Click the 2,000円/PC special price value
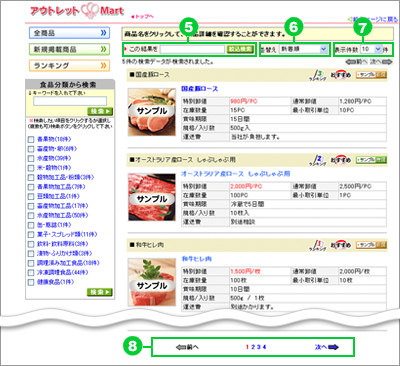 tap(246, 186)
